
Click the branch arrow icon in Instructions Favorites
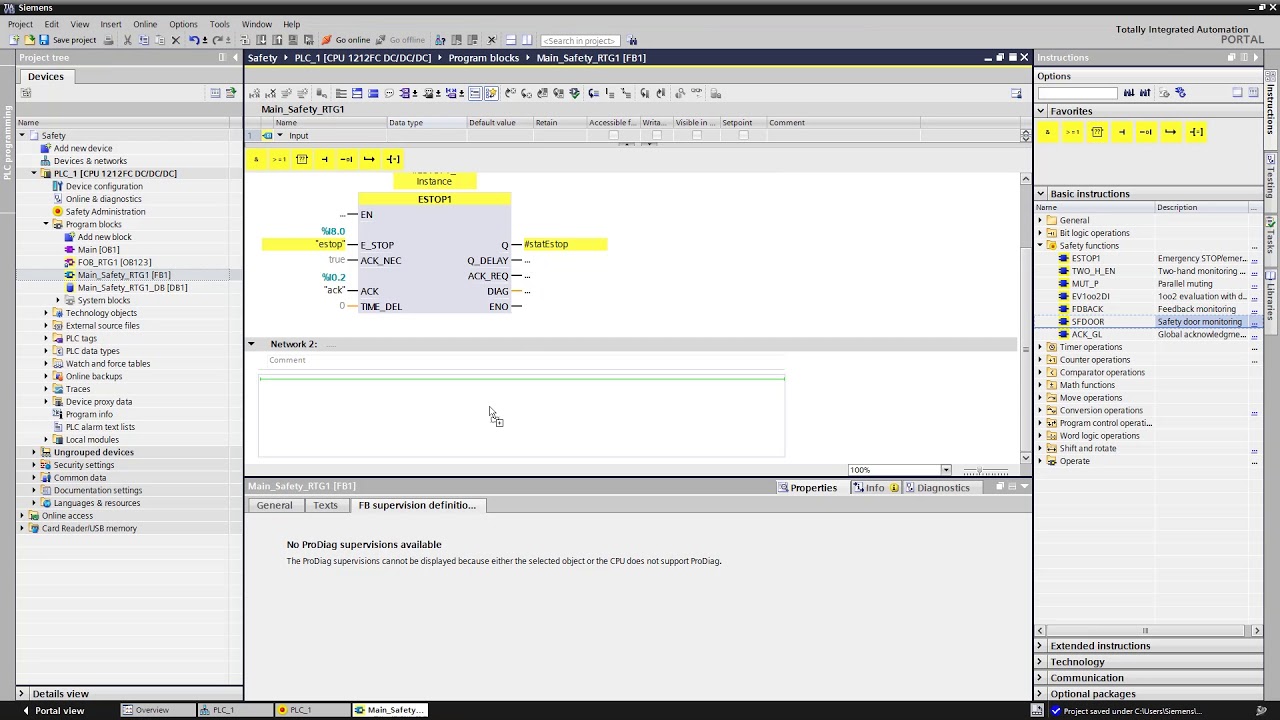click(x=1170, y=132)
